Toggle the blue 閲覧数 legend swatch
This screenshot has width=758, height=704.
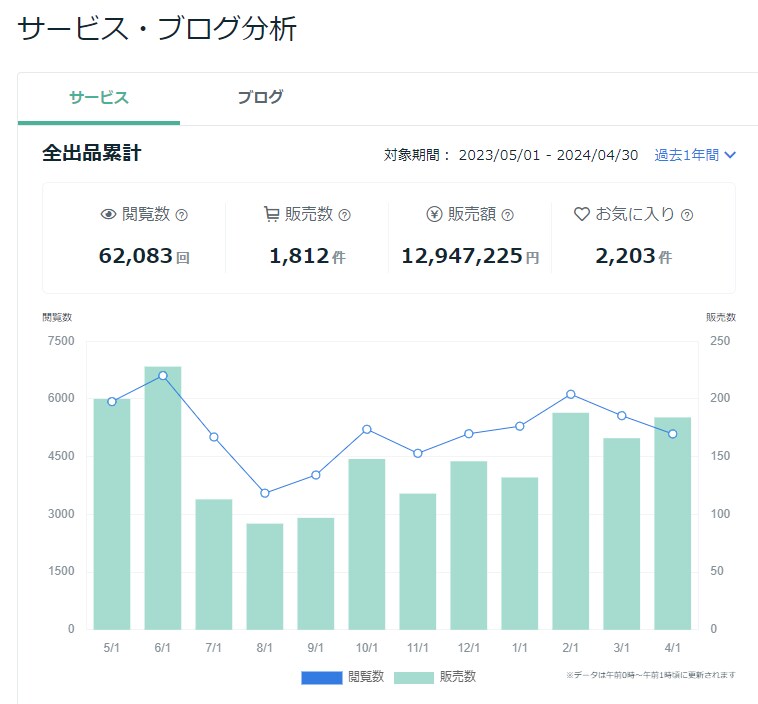click(321, 678)
